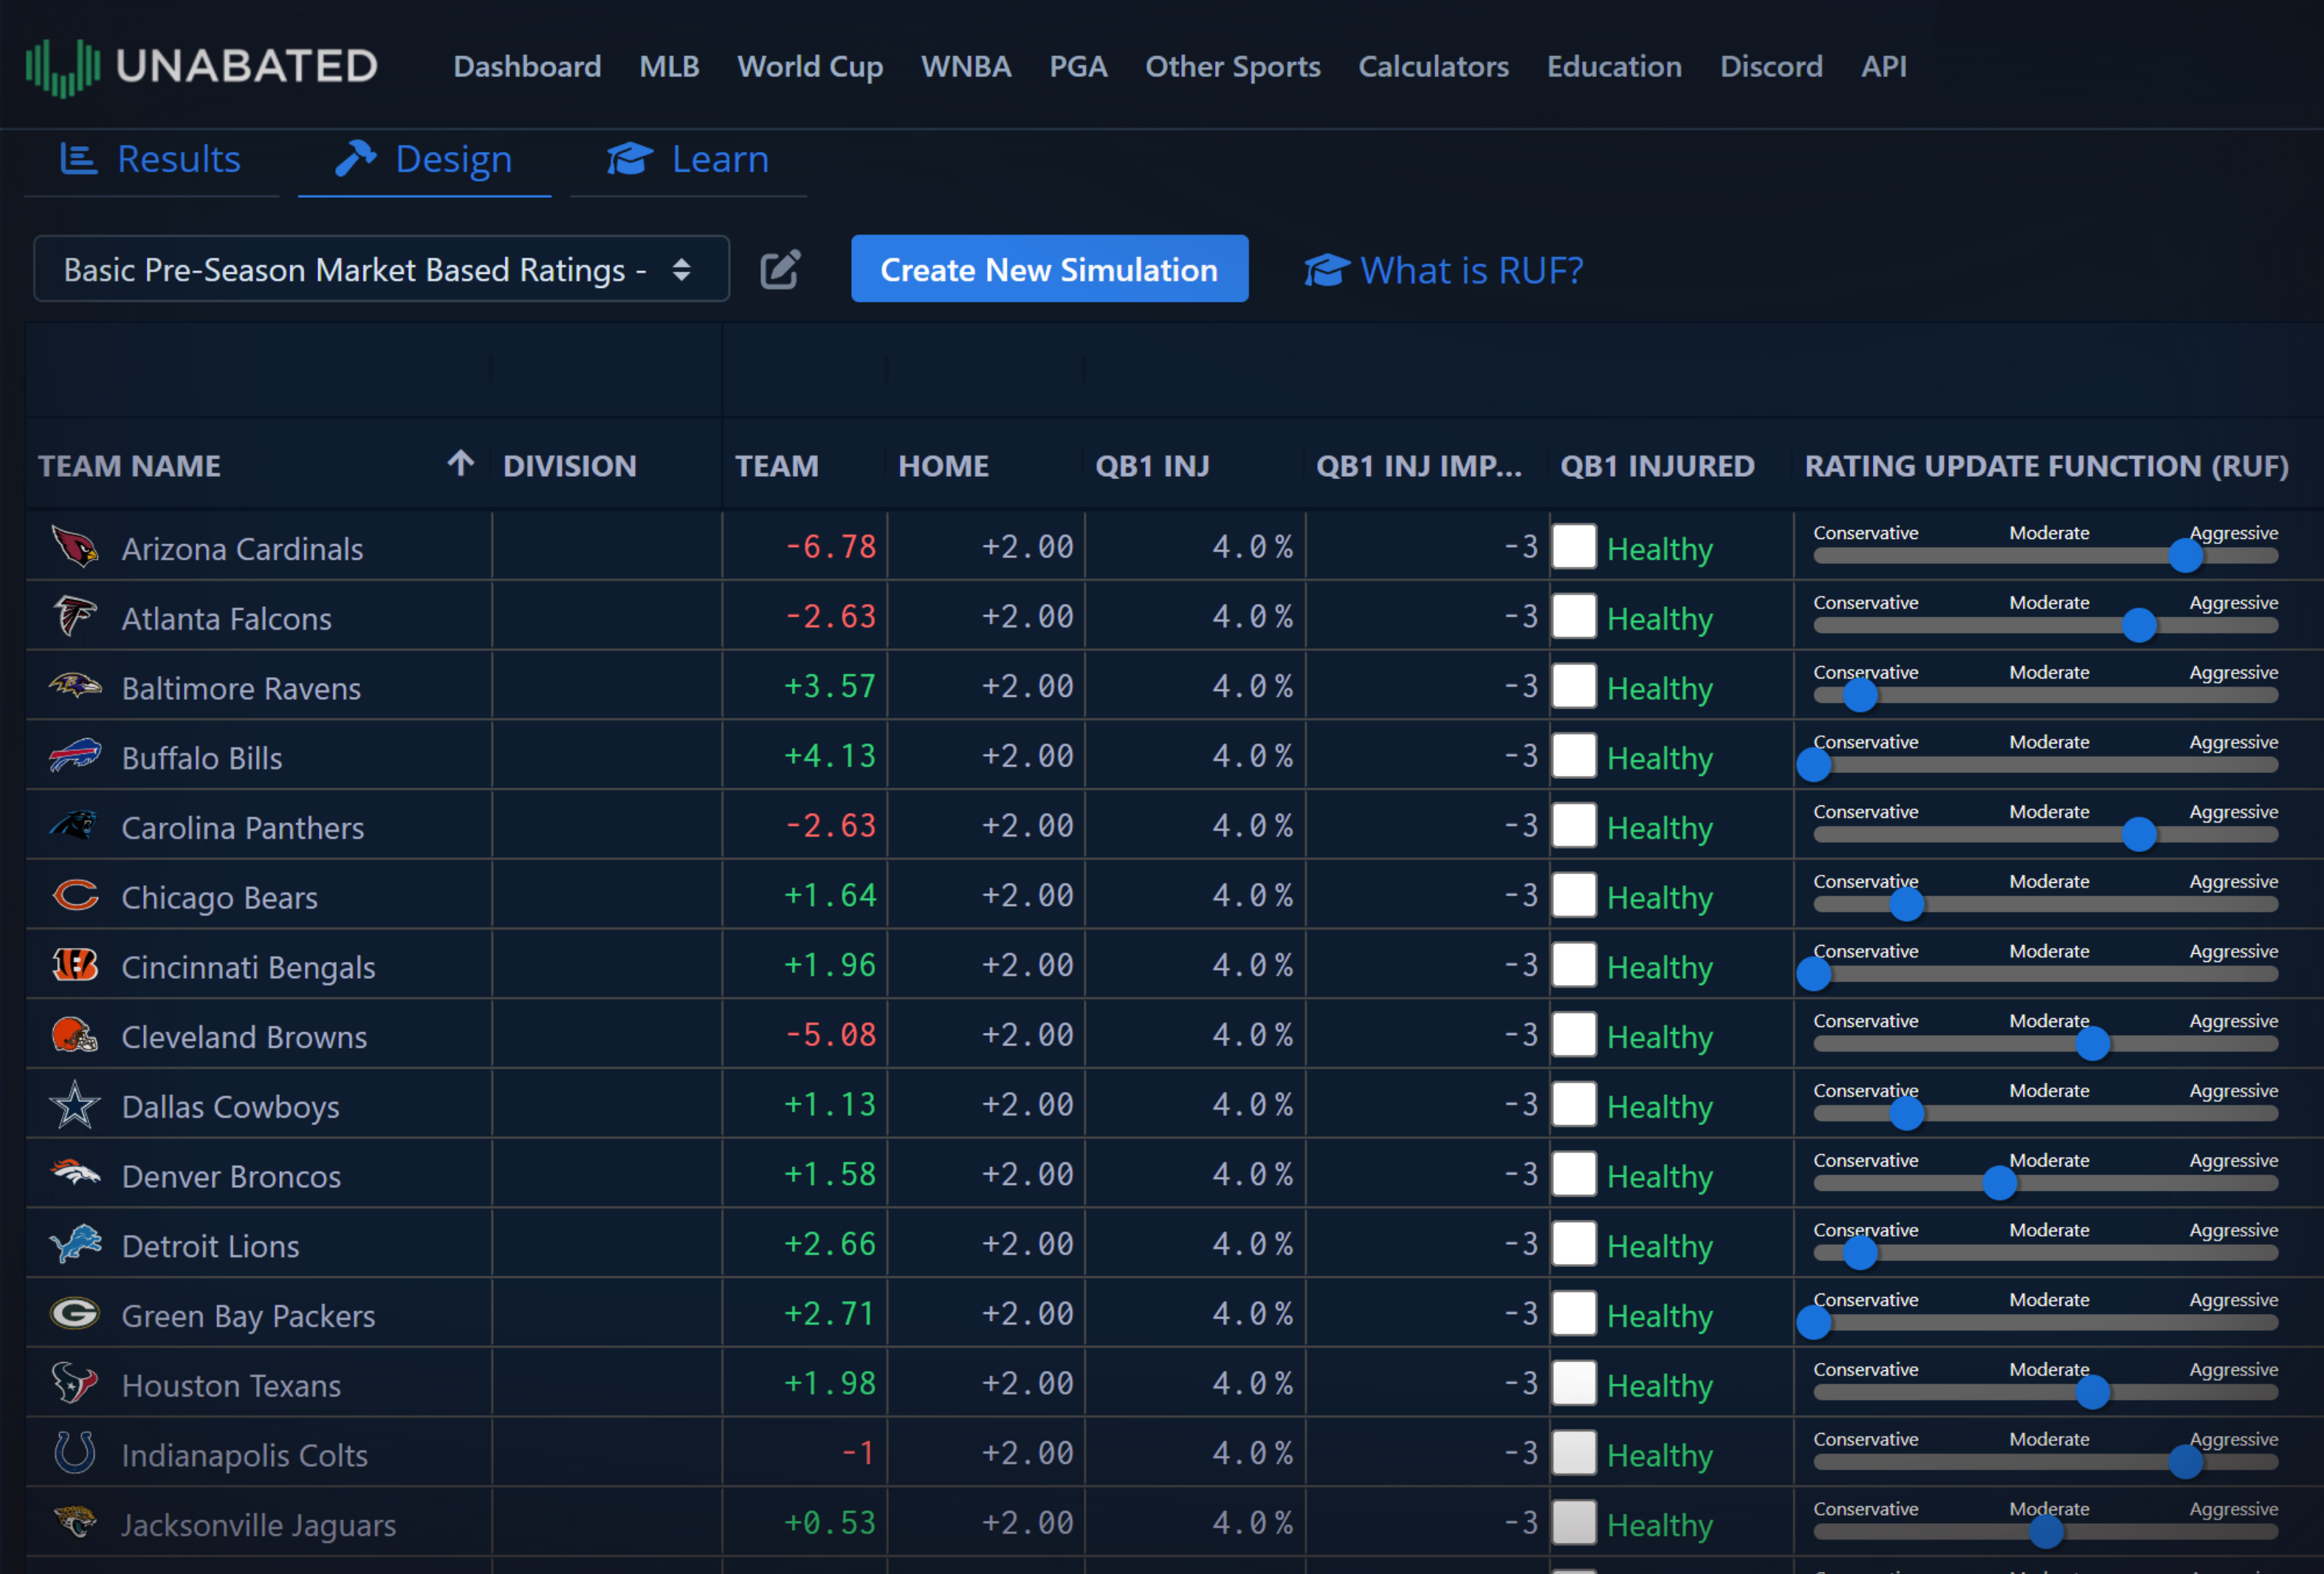The width and height of the screenshot is (2324, 1574).
Task: Click the Houston Texans RUF slider handle
Action: pyautogui.click(x=2092, y=1392)
